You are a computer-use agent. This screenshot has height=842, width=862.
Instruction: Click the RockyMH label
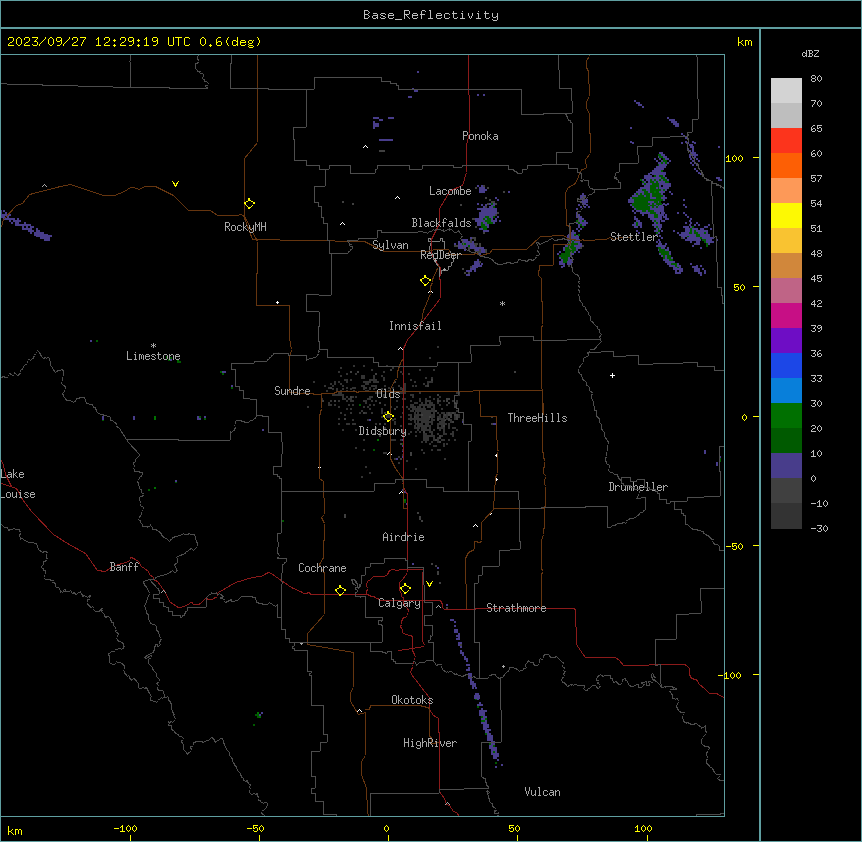(245, 227)
